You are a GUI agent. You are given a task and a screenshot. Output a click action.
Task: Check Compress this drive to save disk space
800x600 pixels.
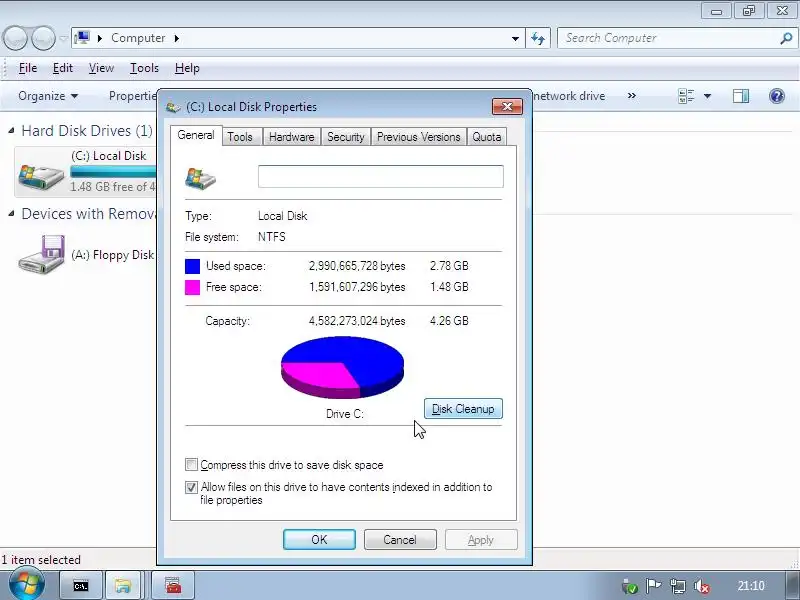tap(191, 465)
